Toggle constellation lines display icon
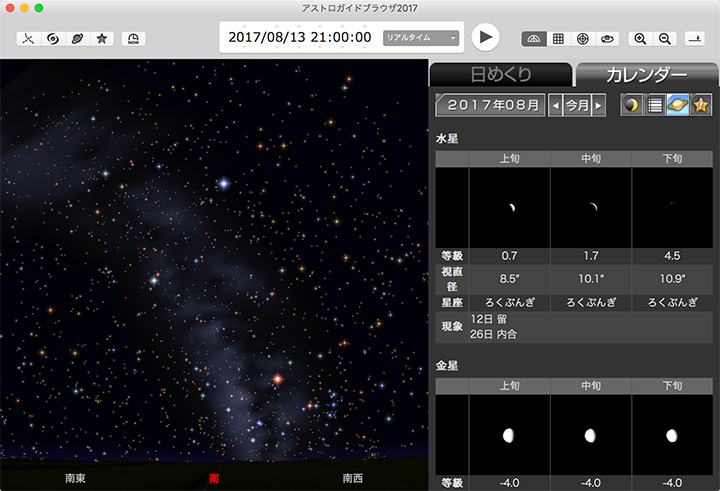Image resolution: width=720 pixels, height=491 pixels. (x=28, y=39)
